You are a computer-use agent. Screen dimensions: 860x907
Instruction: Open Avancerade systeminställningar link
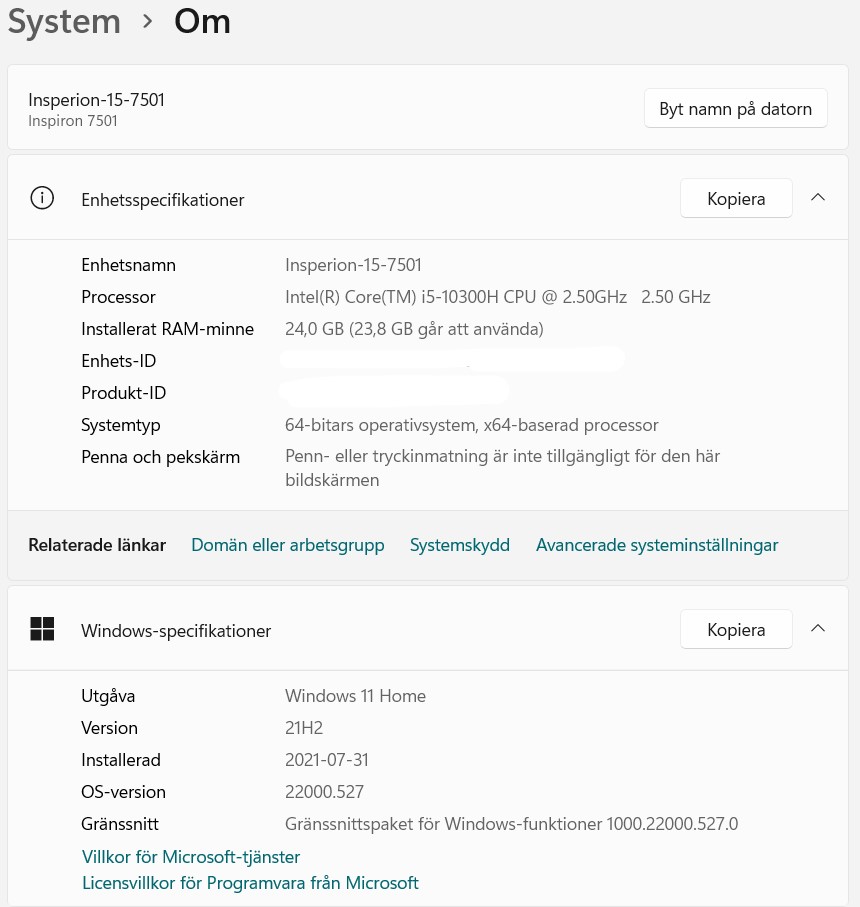[657, 545]
